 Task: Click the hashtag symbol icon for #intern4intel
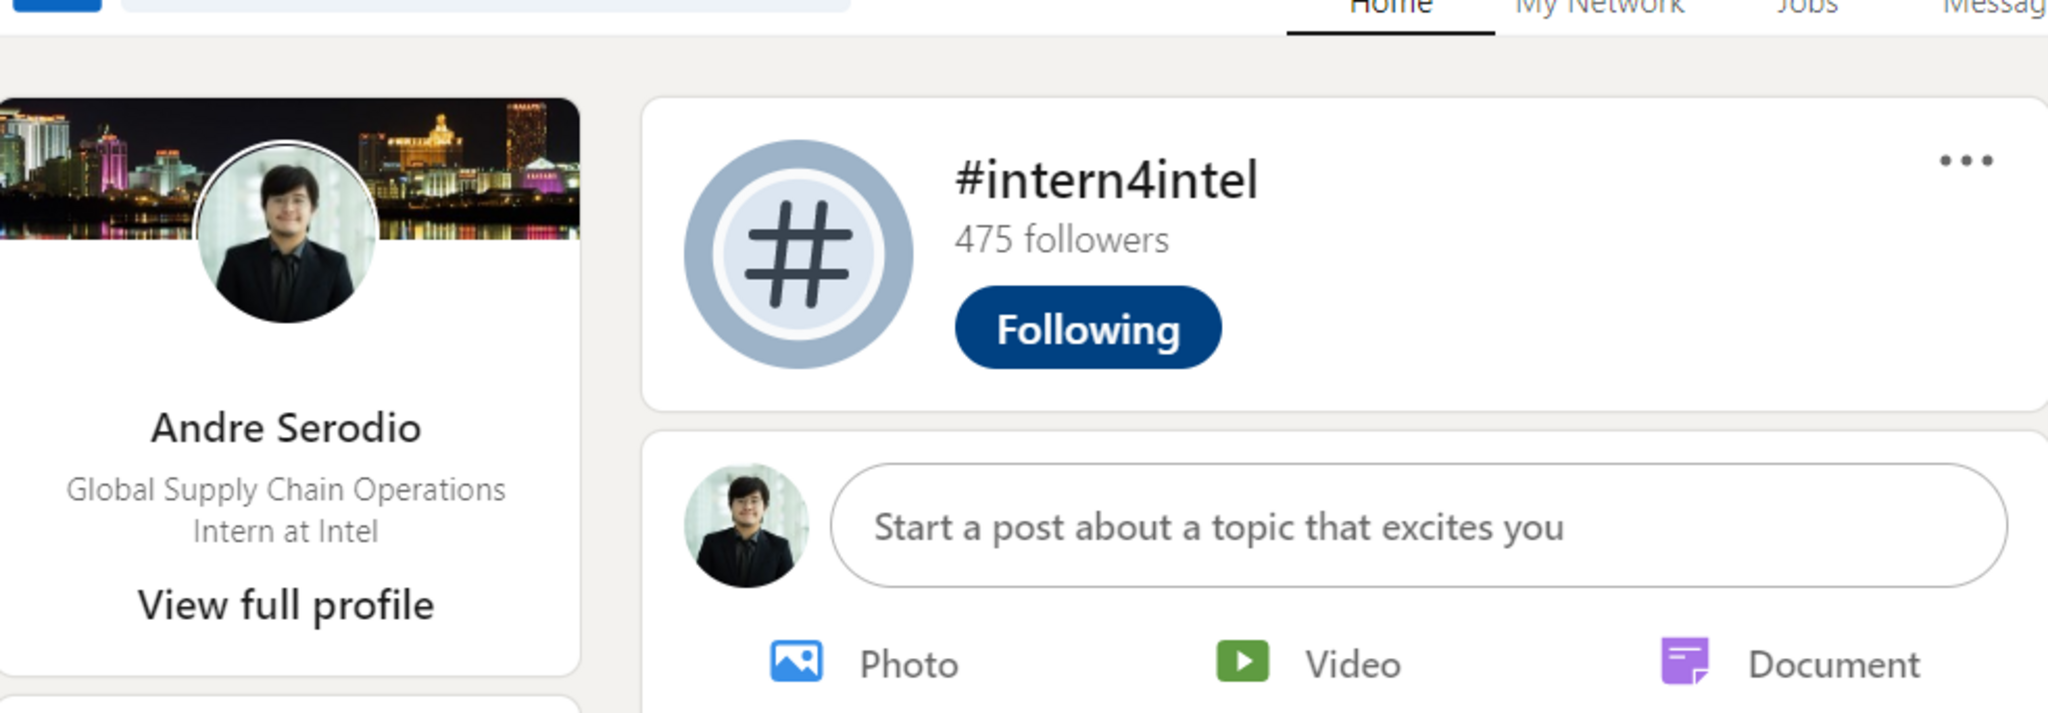click(x=798, y=254)
